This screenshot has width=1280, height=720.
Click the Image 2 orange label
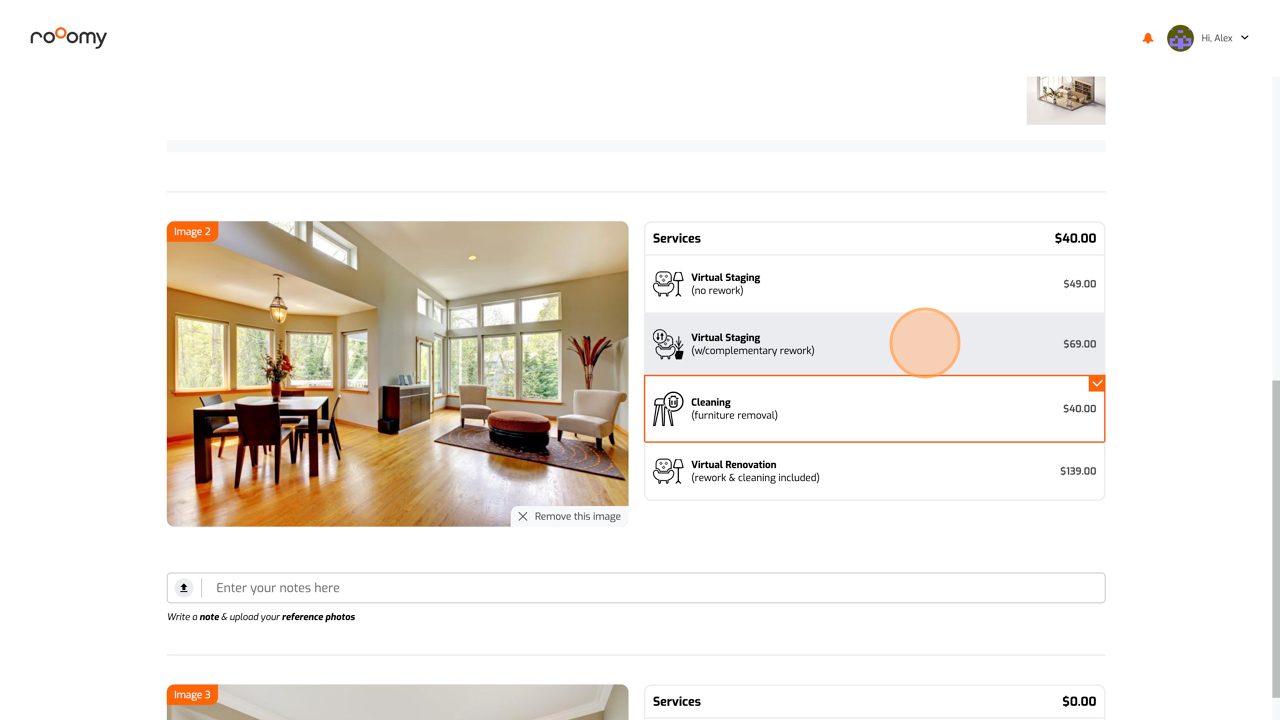pyautogui.click(x=192, y=232)
